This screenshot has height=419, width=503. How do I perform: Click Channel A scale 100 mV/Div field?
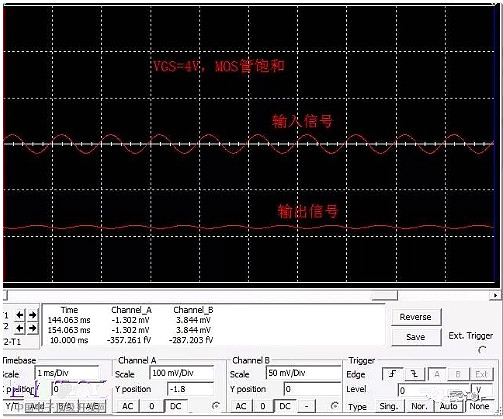pyautogui.click(x=181, y=373)
